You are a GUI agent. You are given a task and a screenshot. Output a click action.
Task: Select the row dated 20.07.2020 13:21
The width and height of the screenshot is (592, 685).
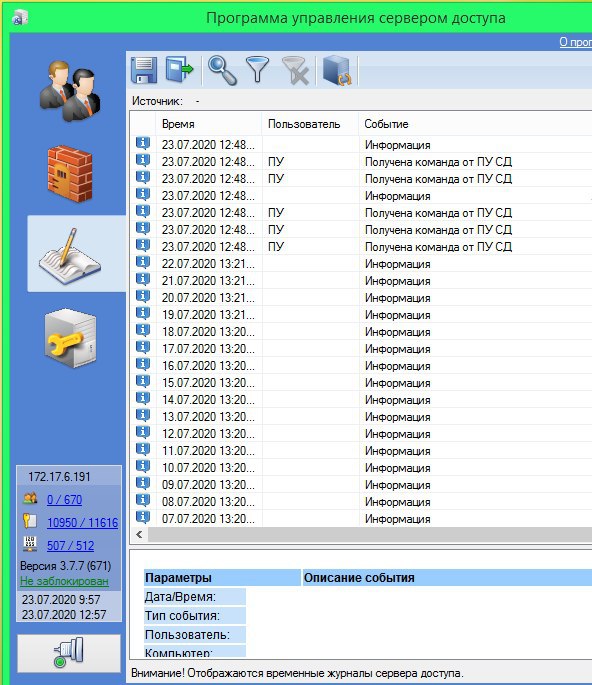point(361,298)
